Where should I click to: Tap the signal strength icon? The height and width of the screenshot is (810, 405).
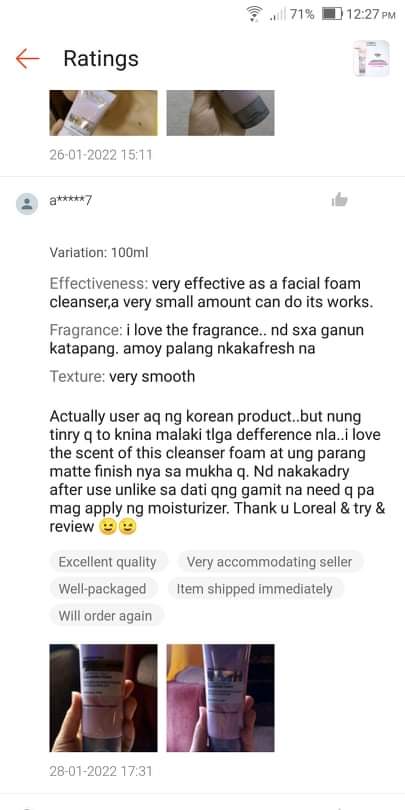(x=277, y=15)
